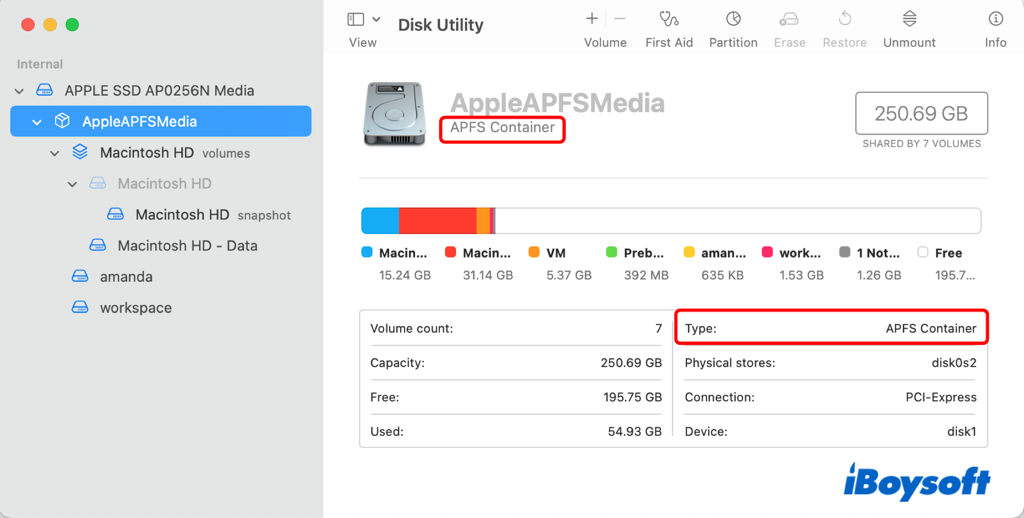This screenshot has height=518, width=1024.
Task: Open the Partition tool
Action: click(733, 19)
